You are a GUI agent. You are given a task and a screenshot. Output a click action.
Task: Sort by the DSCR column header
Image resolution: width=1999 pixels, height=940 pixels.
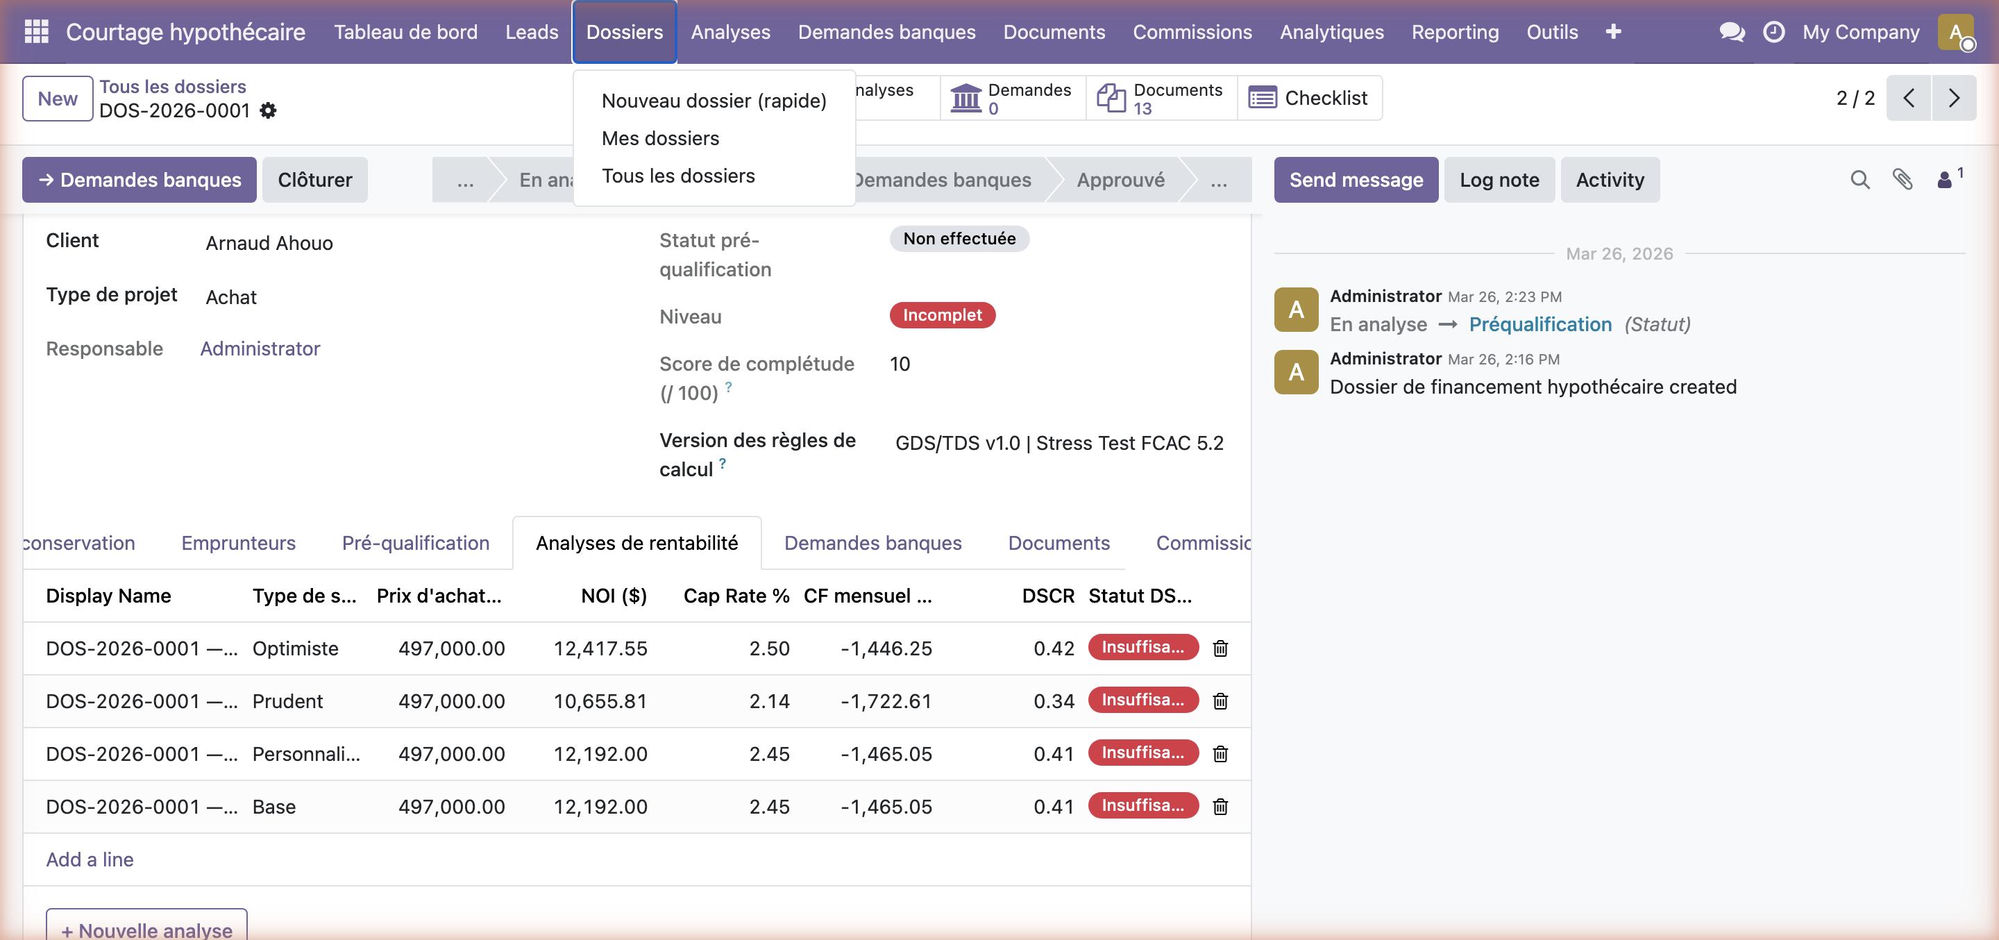[1047, 596]
